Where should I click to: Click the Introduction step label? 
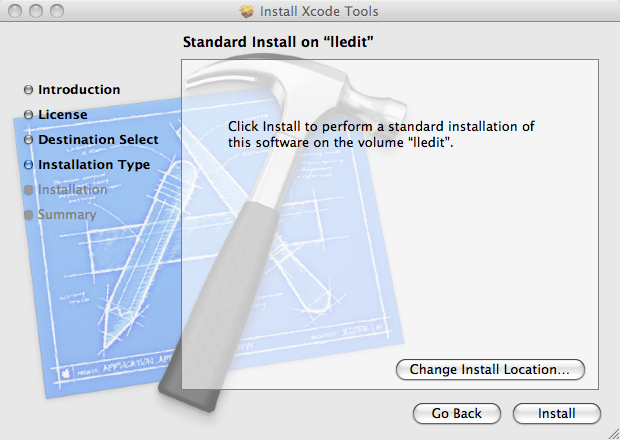tap(79, 90)
